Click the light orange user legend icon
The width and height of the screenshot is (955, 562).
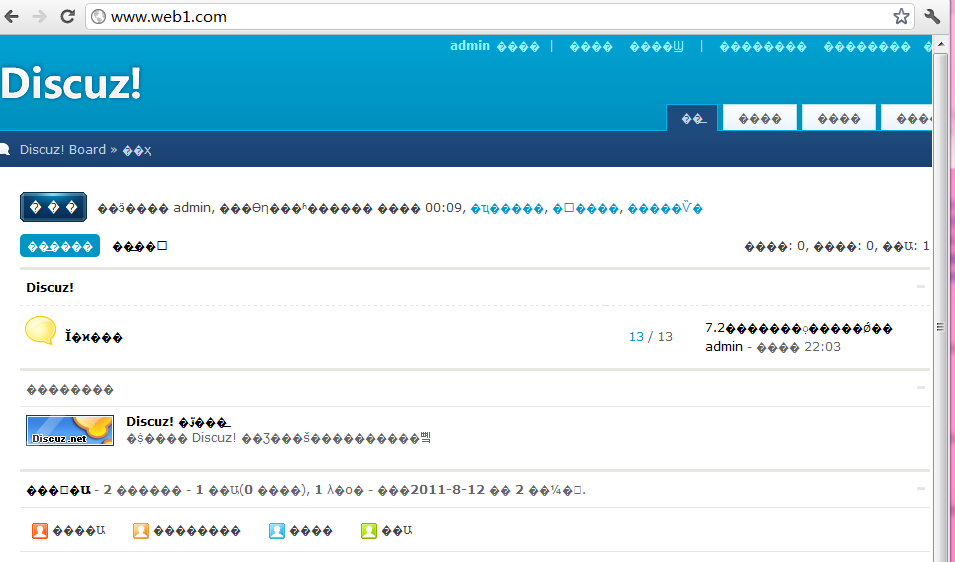pyautogui.click(x=141, y=531)
